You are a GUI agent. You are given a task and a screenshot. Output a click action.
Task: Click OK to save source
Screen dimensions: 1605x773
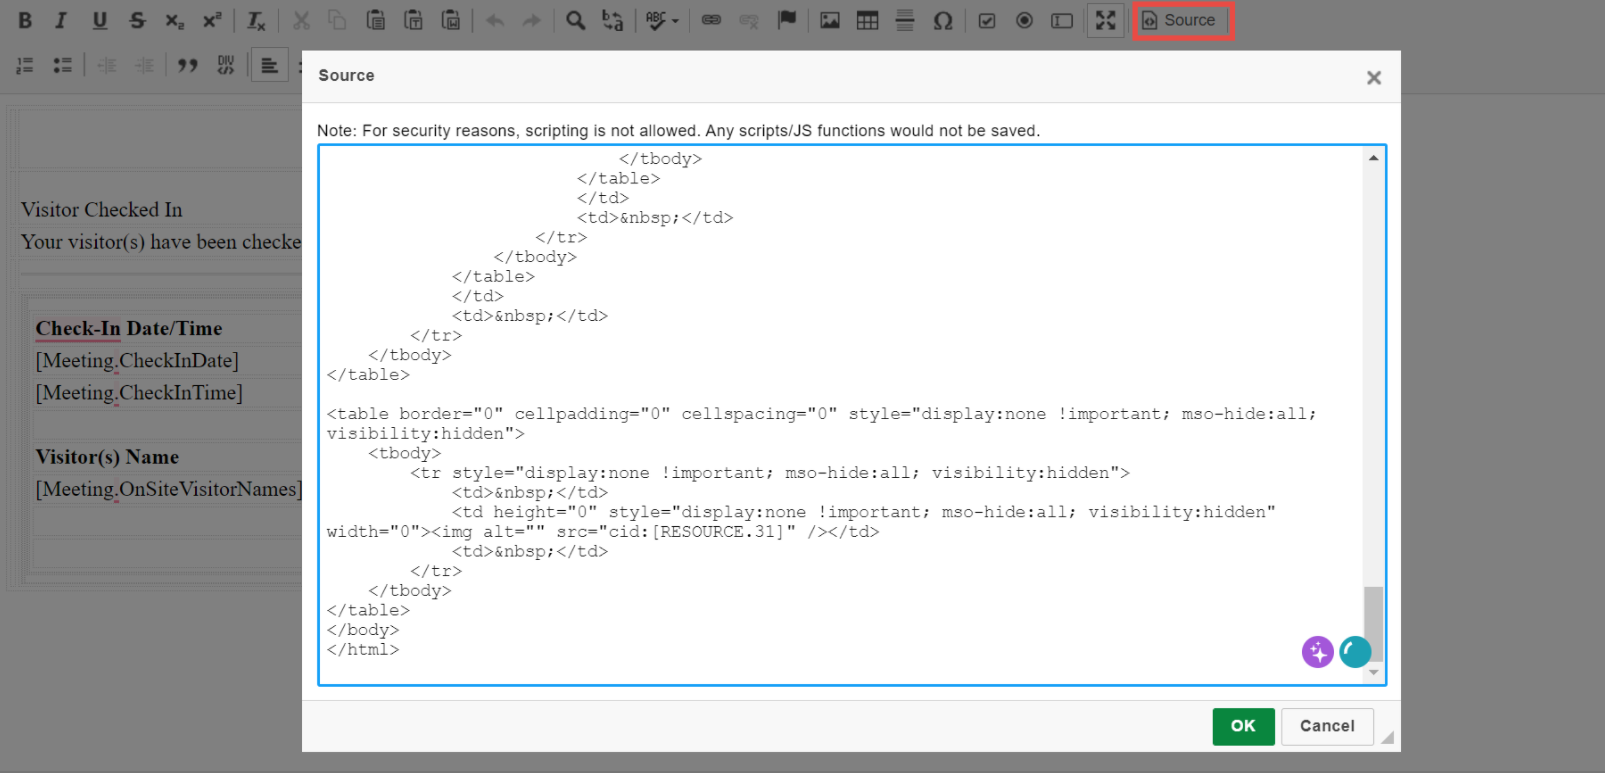(x=1243, y=726)
